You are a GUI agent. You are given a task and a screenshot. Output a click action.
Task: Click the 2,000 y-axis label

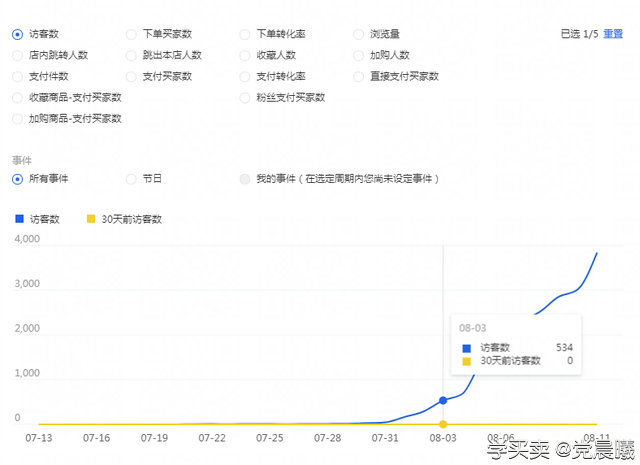click(27, 328)
